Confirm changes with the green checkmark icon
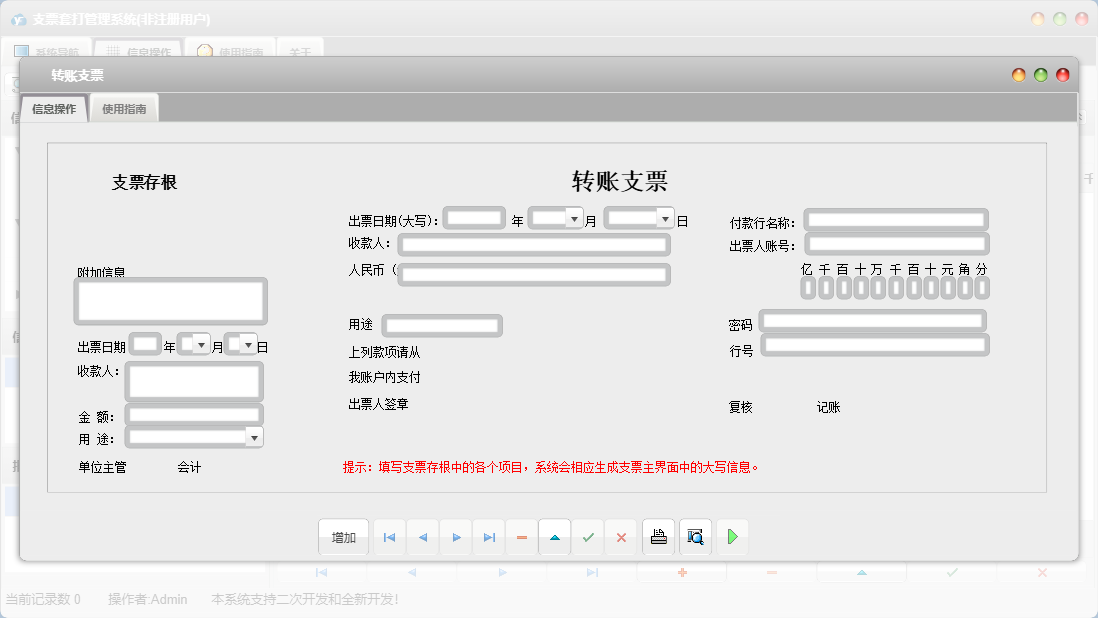Viewport: 1098px width, 618px height. click(588, 537)
